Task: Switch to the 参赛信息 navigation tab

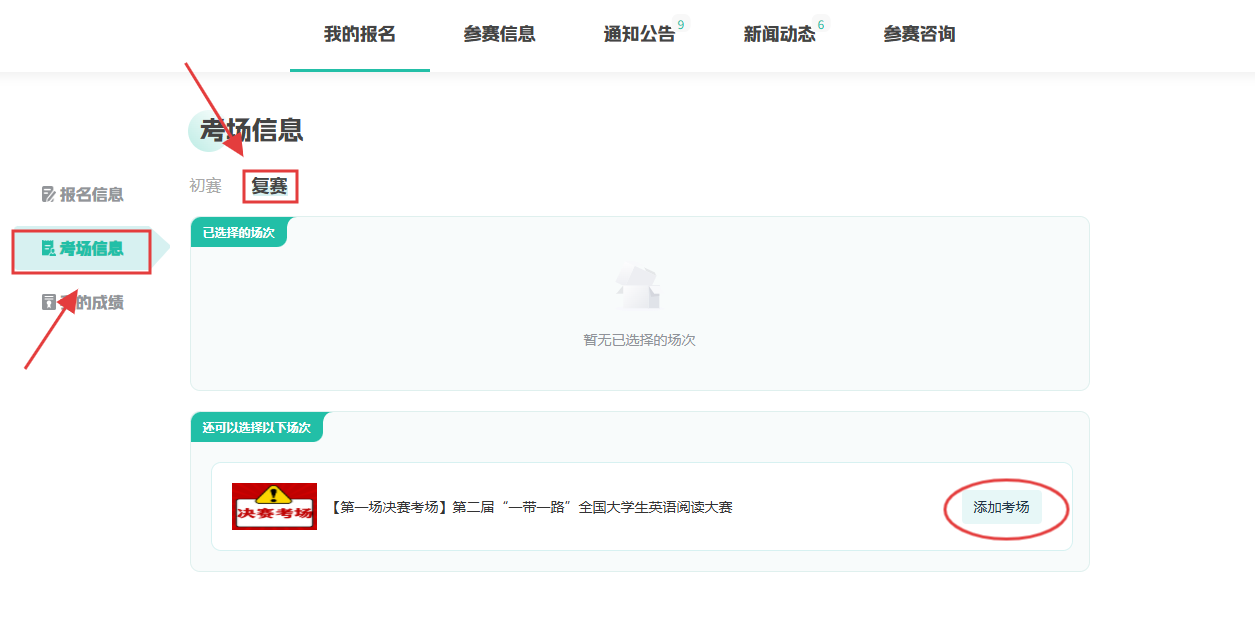Action: click(499, 34)
